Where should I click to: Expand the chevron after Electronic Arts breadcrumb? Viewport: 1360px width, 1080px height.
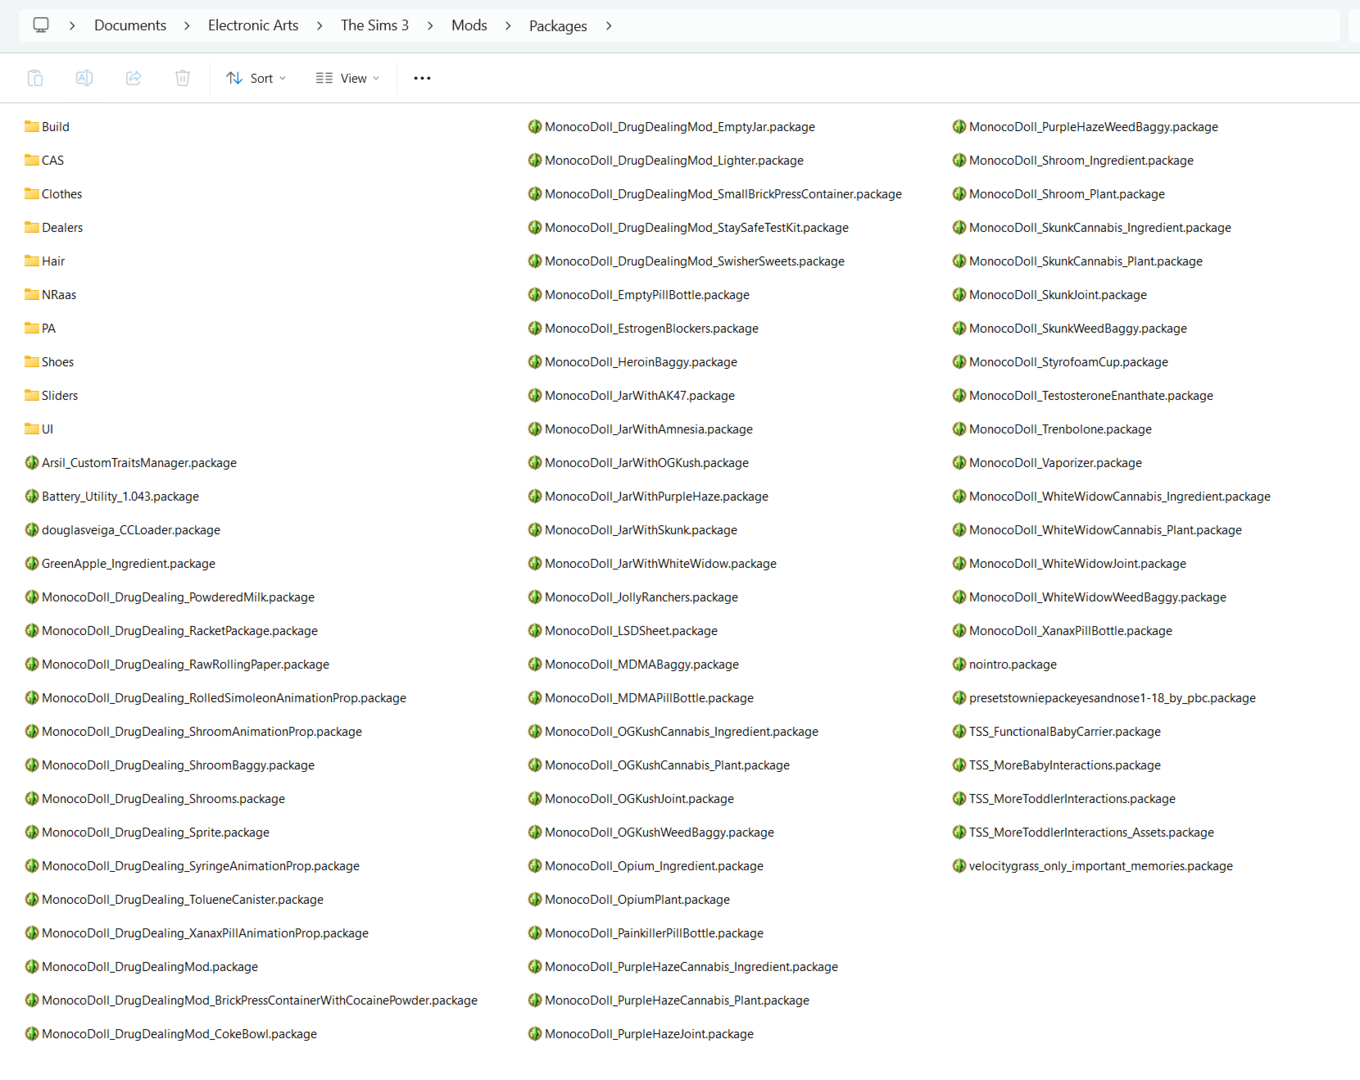coord(319,26)
